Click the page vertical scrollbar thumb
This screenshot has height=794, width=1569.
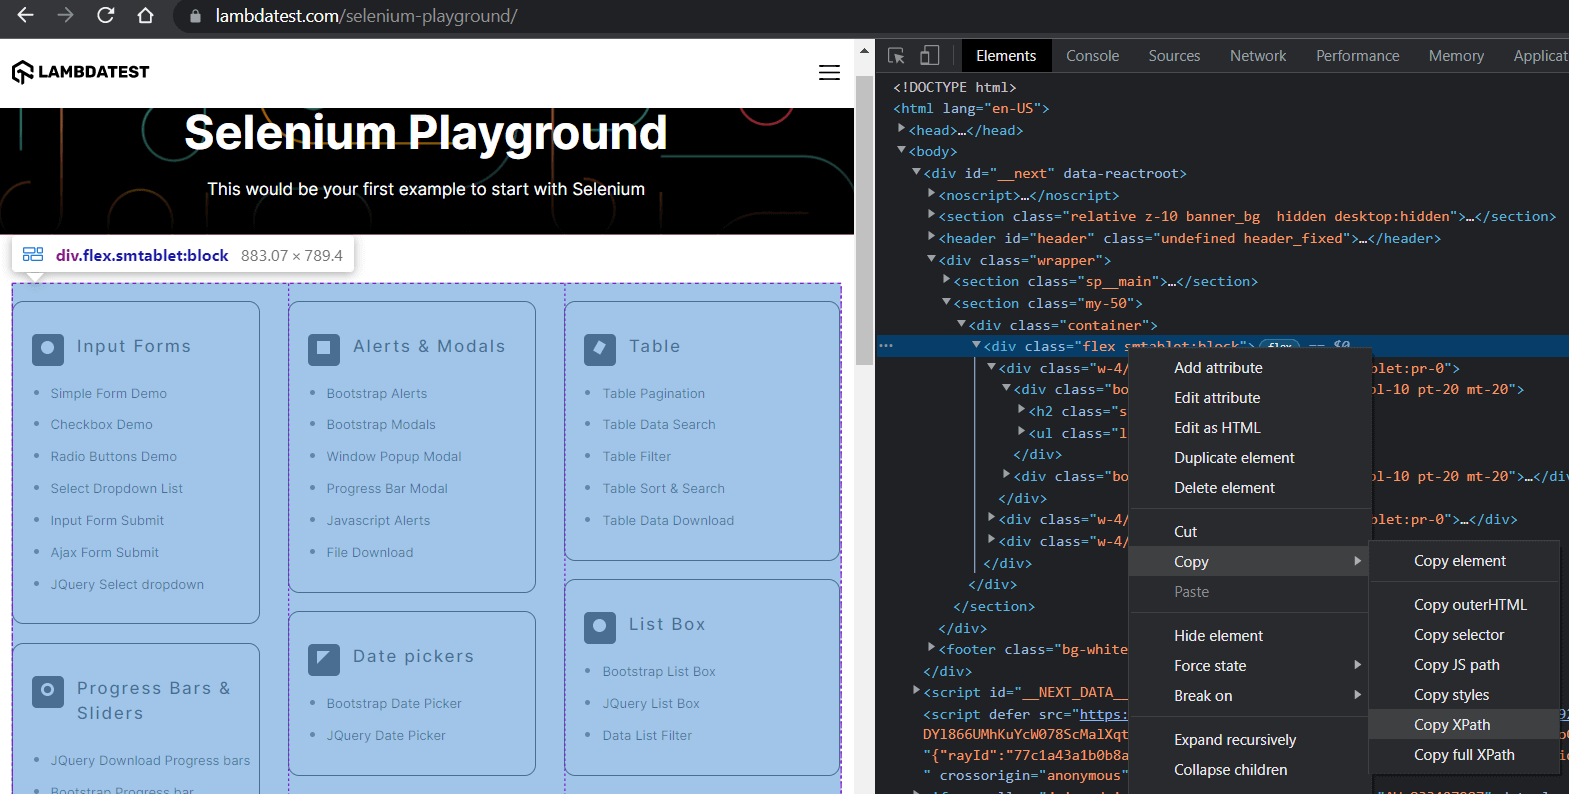click(x=864, y=220)
